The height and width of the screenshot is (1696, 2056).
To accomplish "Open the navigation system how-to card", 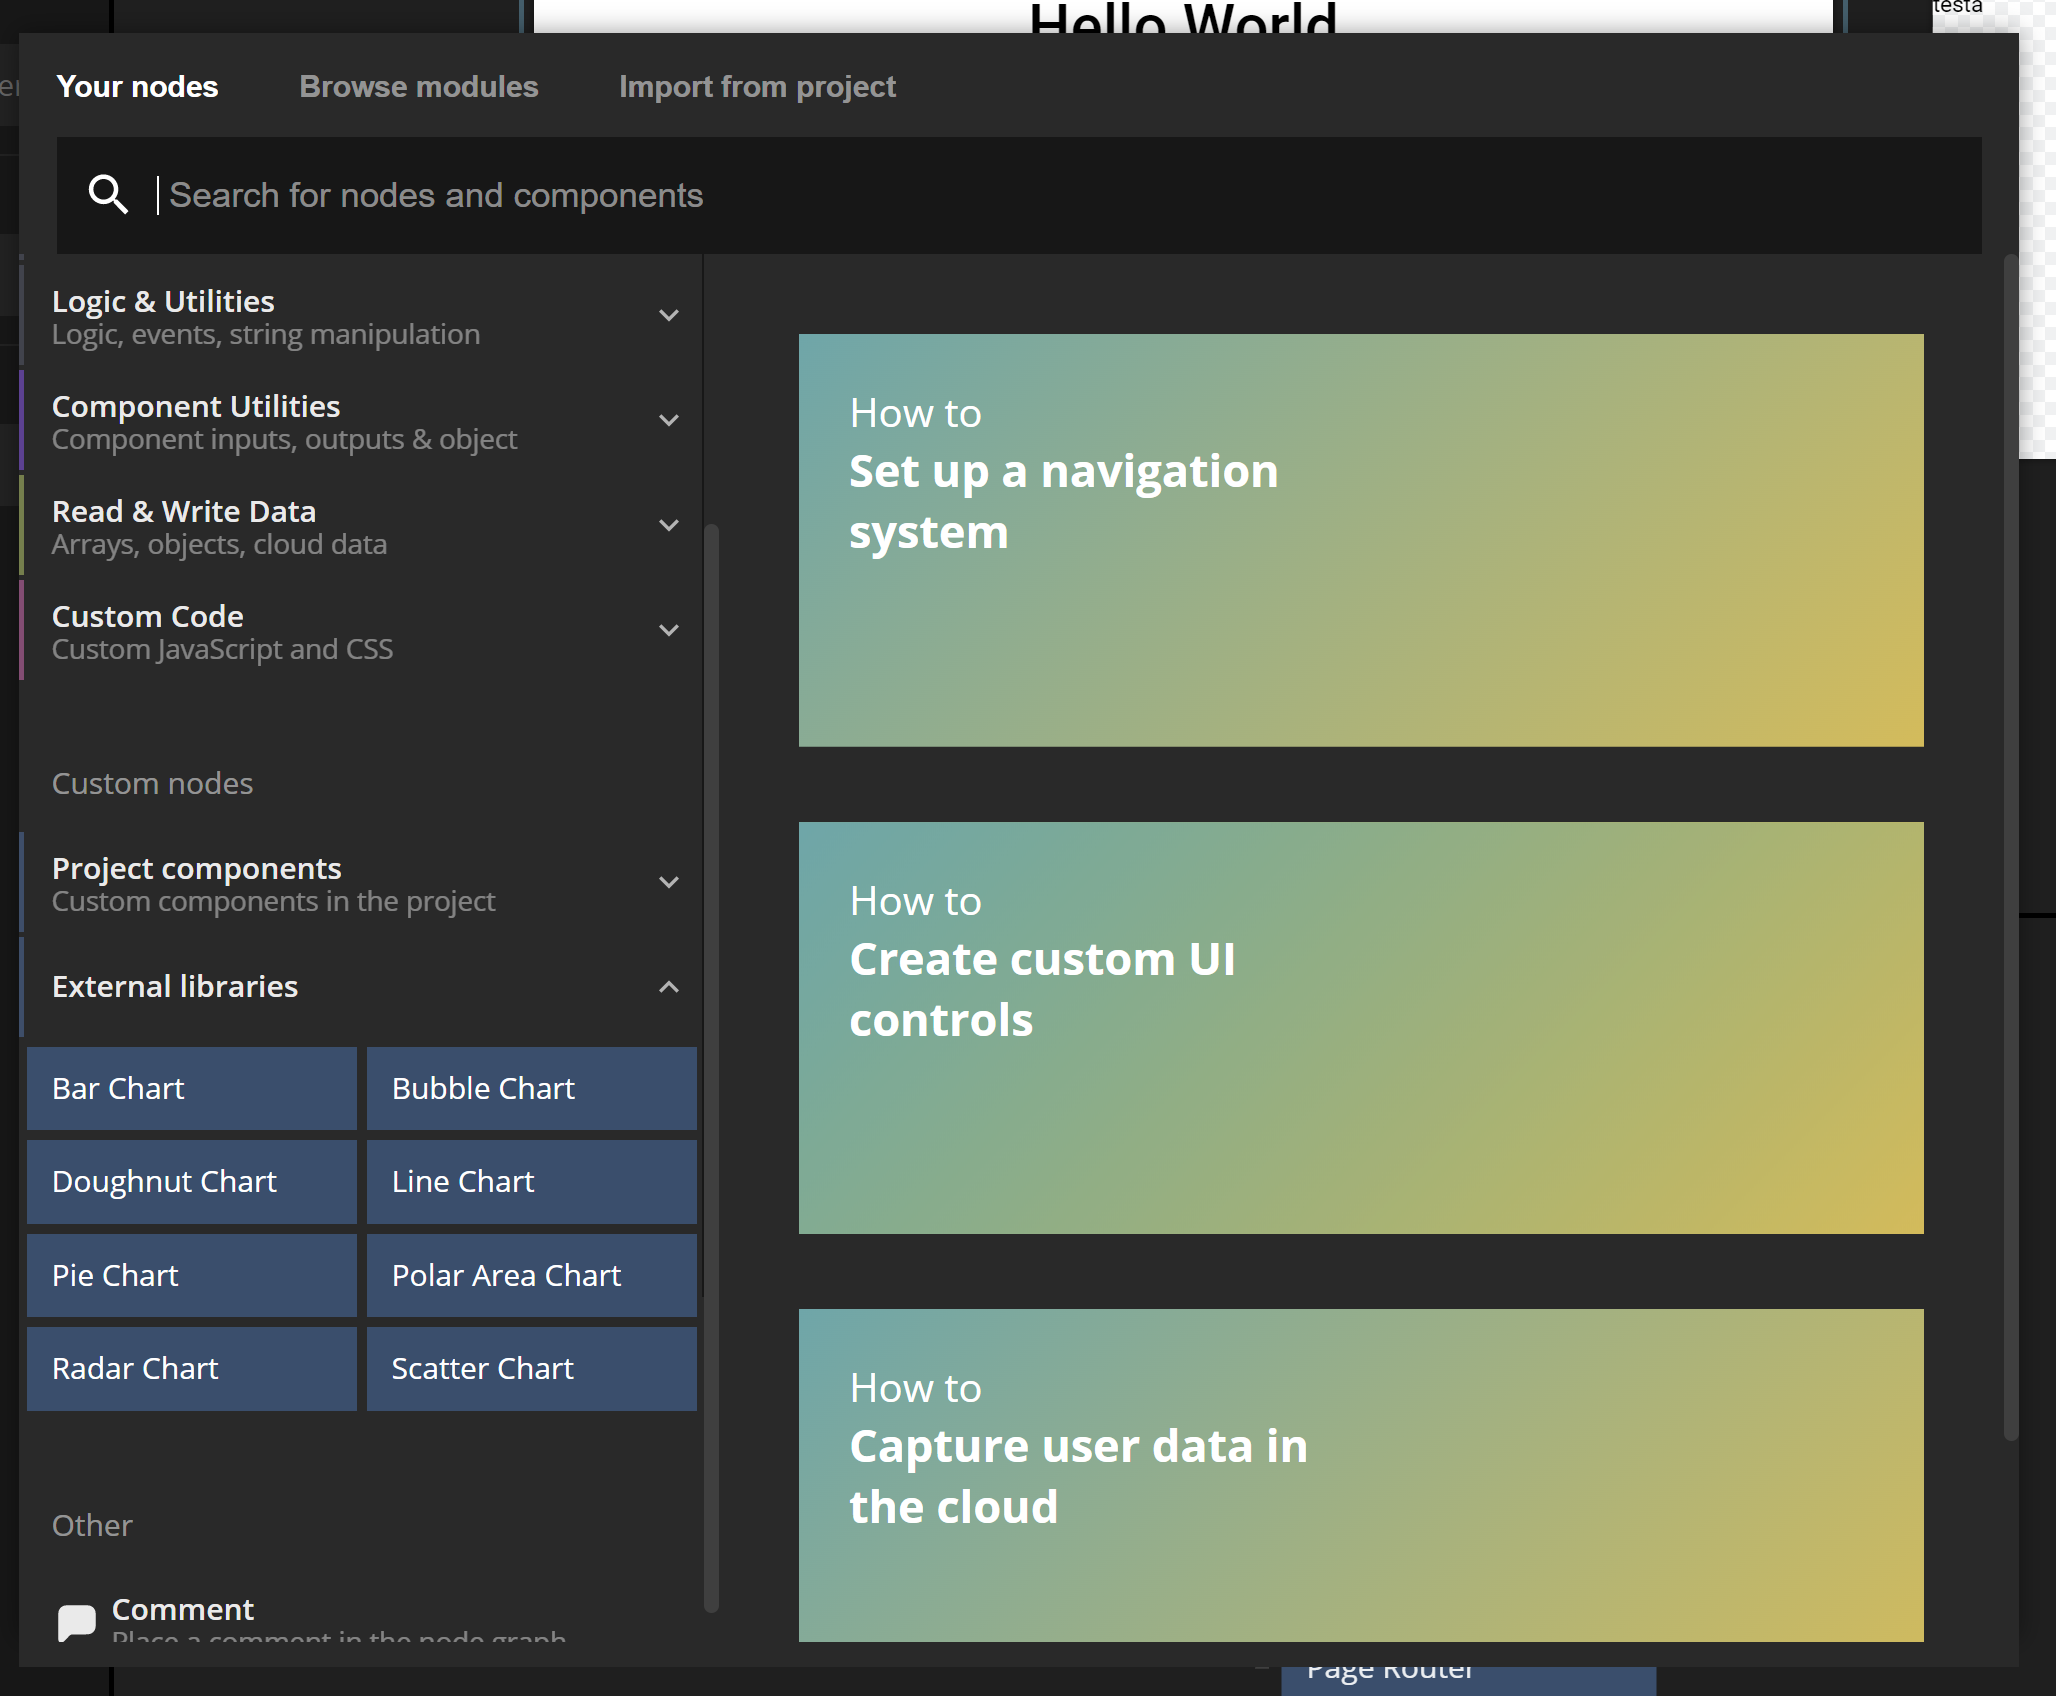I will [x=1360, y=540].
